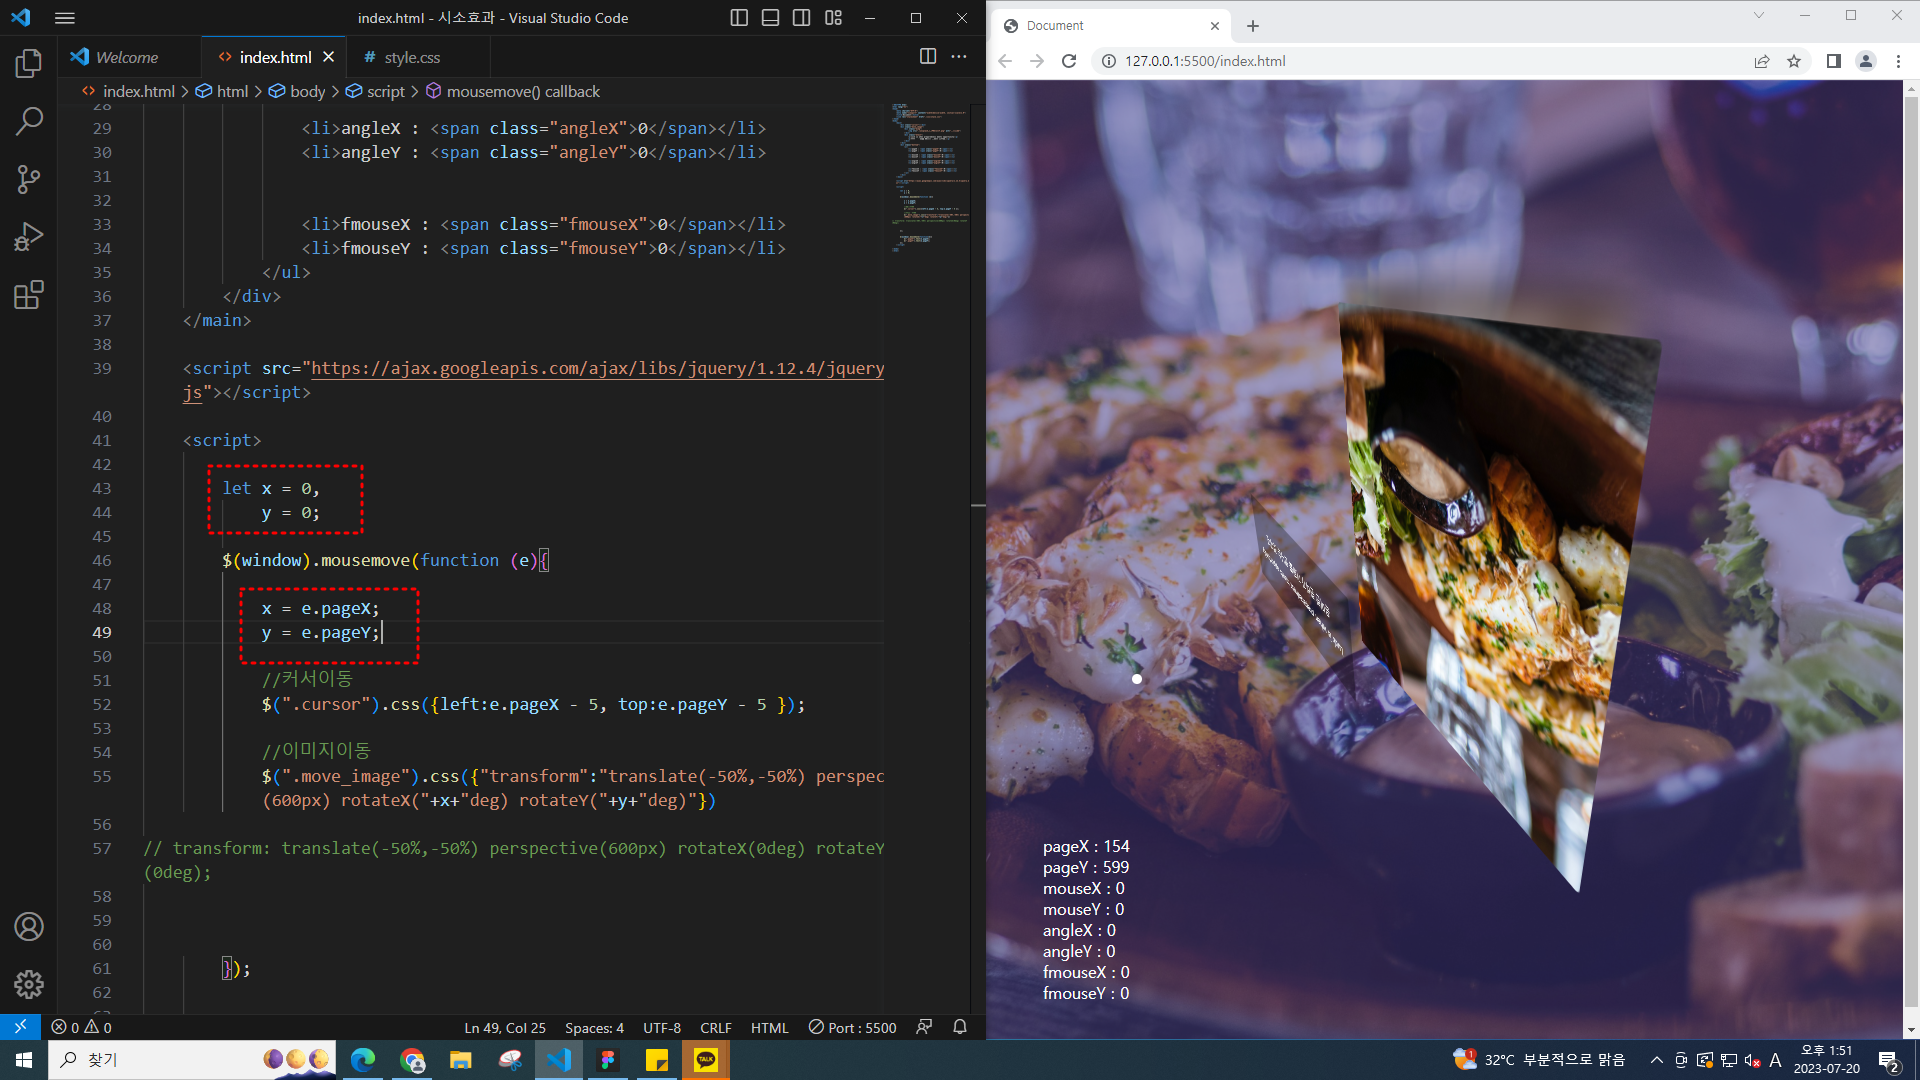Show hidden system tray icons chevron
The width and height of the screenshot is (1920, 1080).
click(1656, 1060)
